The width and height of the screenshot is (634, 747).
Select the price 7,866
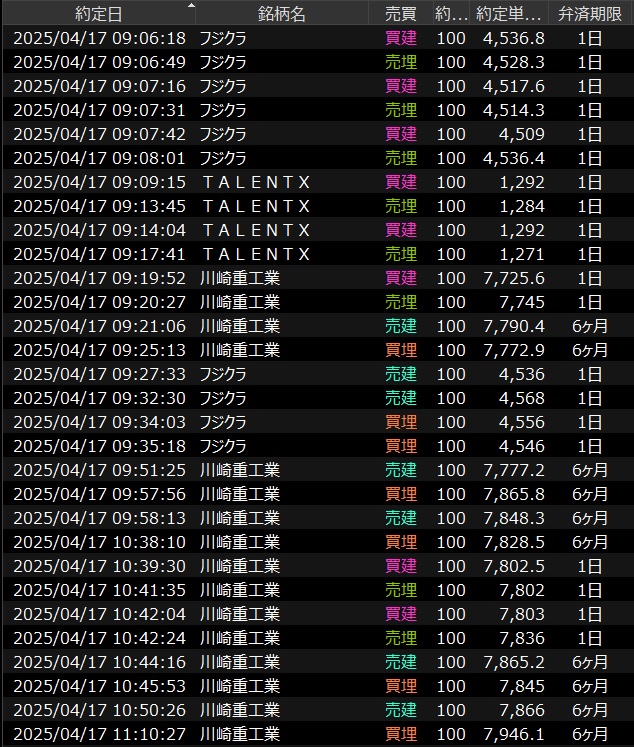(522, 710)
